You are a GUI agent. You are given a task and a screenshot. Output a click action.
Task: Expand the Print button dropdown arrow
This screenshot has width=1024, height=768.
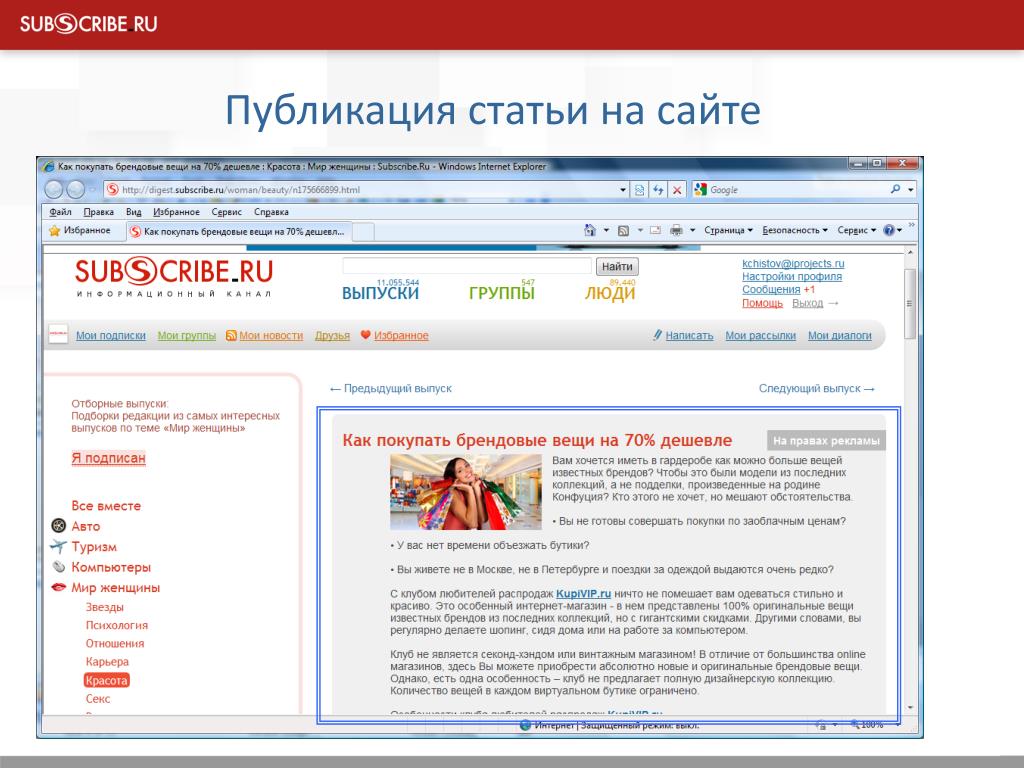click(x=692, y=231)
